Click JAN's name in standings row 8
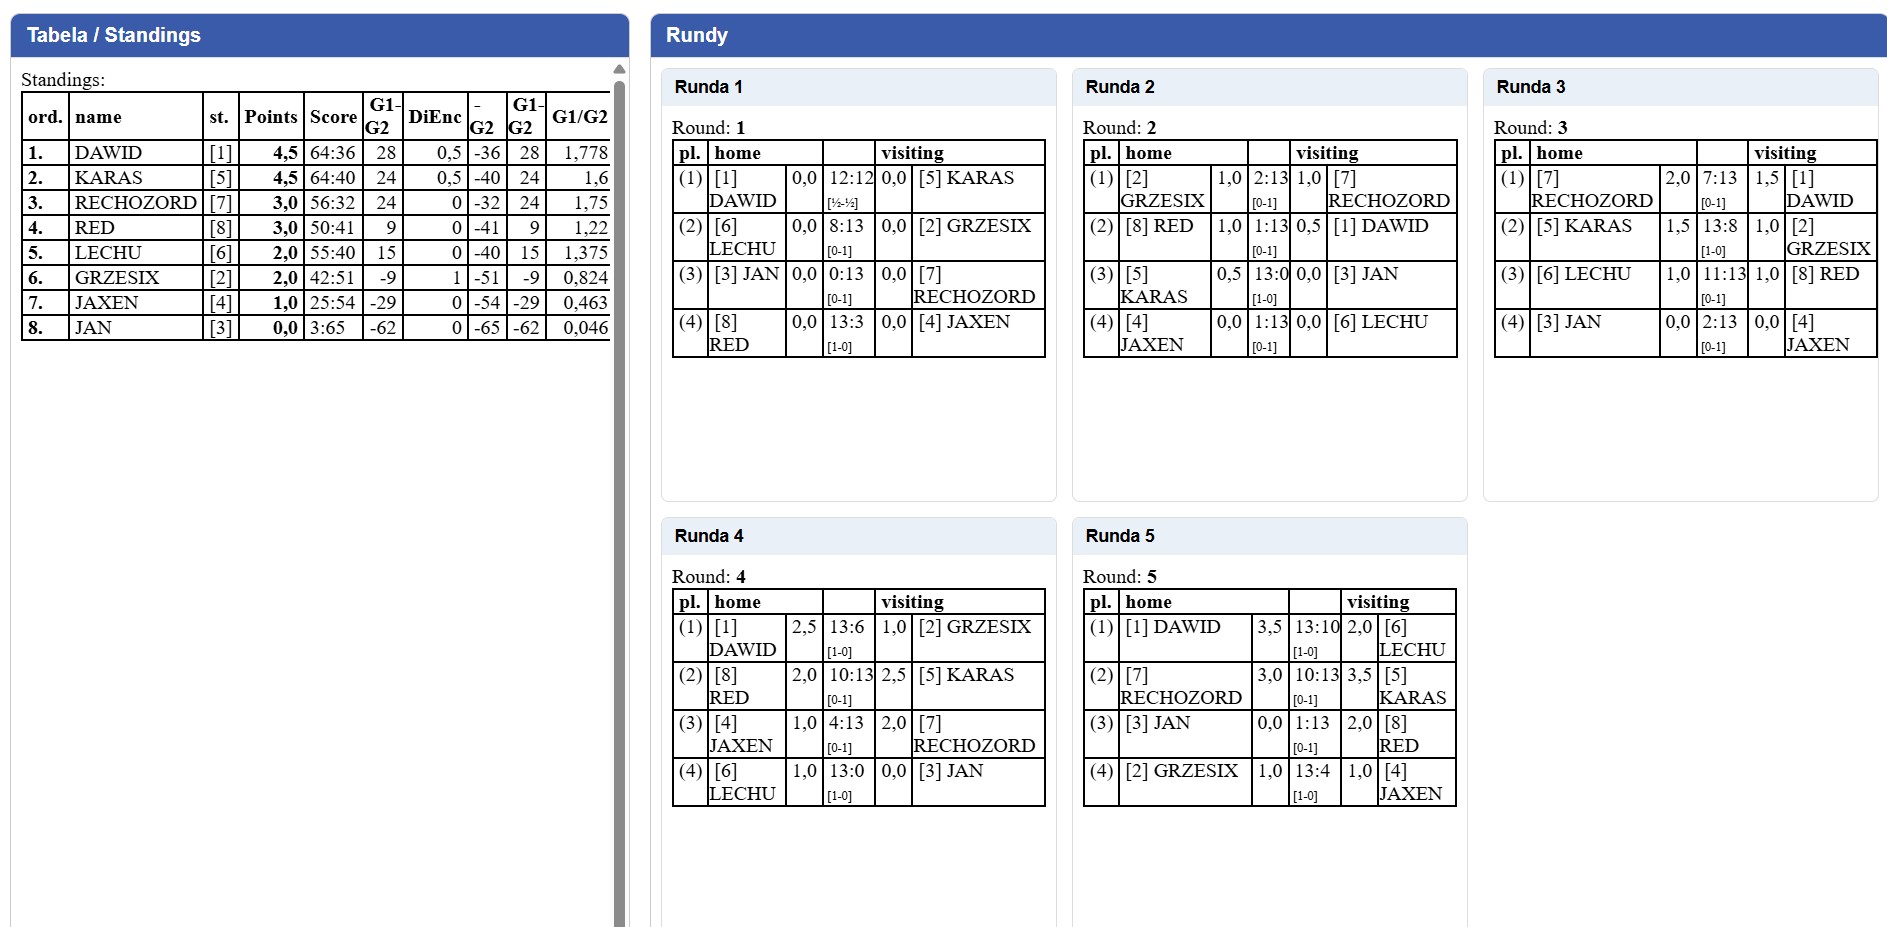This screenshot has height=927, width=1887. tap(93, 328)
